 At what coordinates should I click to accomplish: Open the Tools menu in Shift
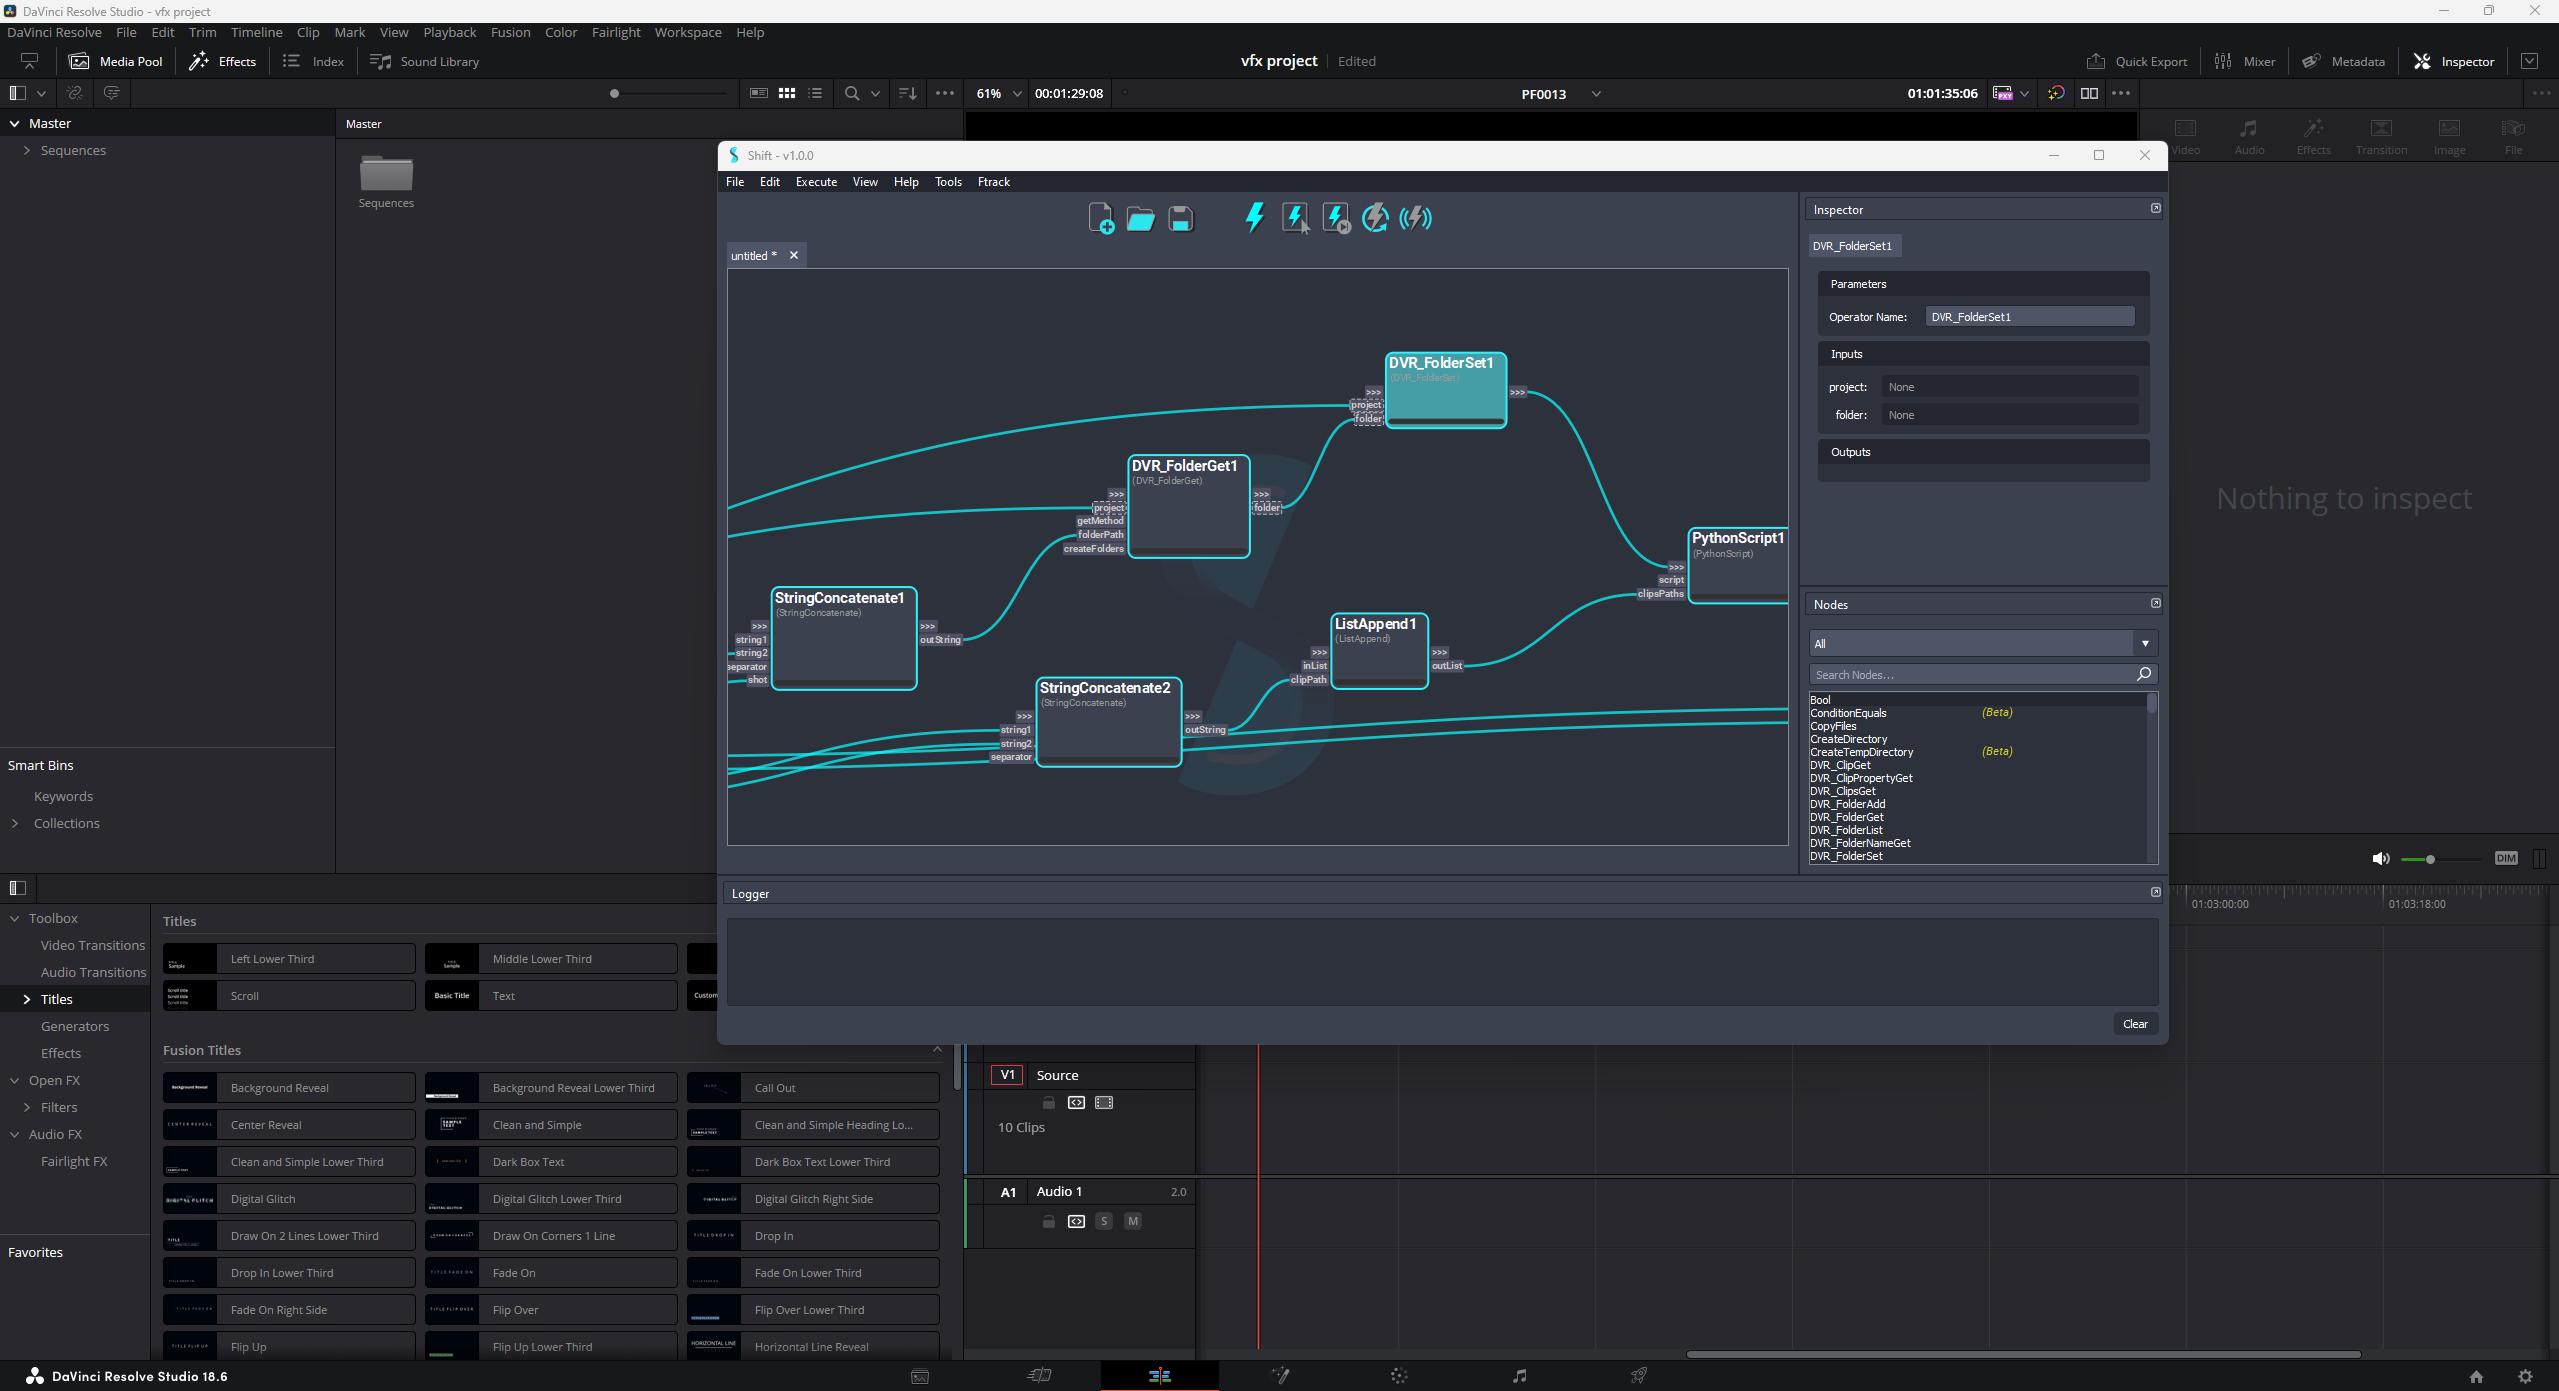click(x=949, y=182)
